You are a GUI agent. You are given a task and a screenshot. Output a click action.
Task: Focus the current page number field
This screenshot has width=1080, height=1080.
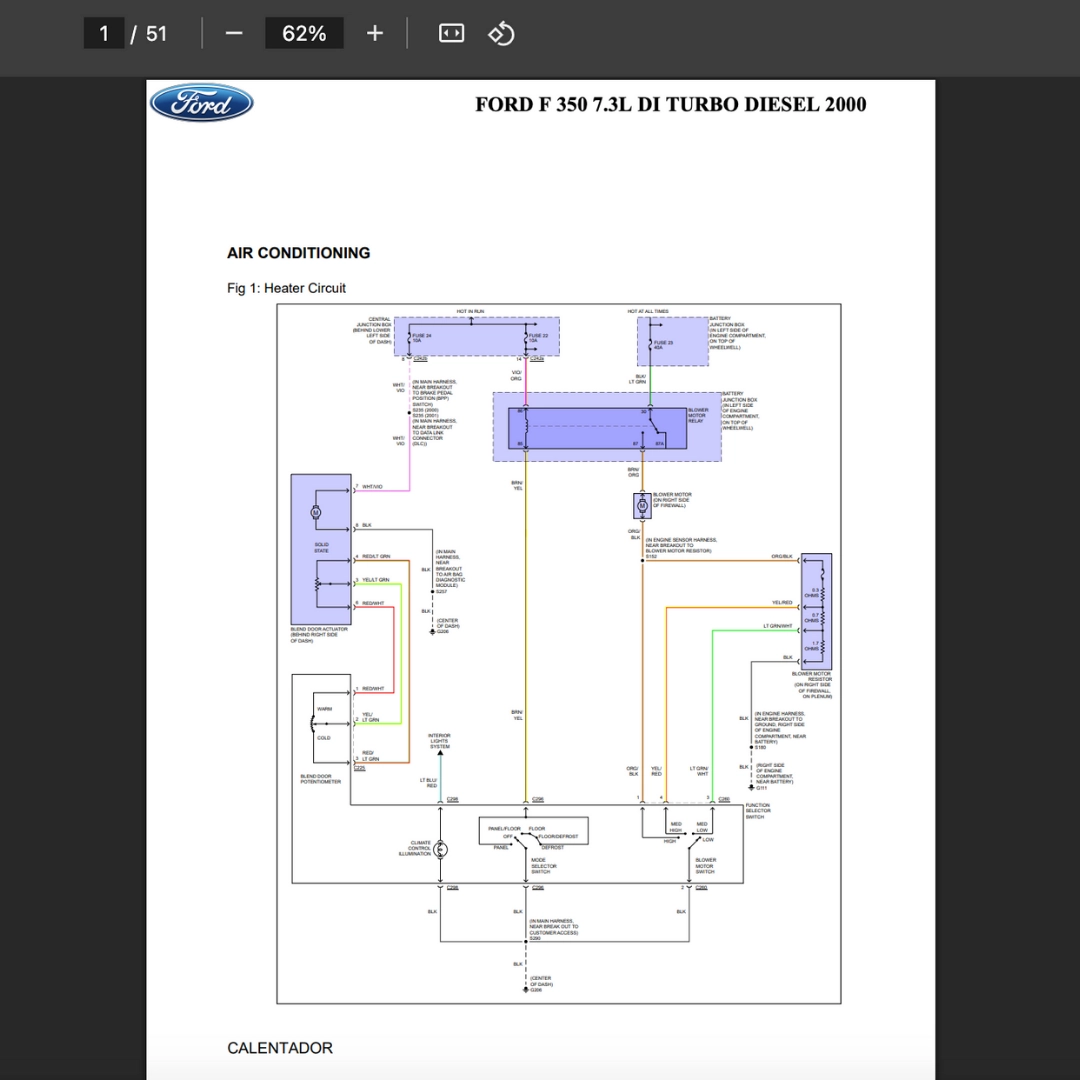tap(103, 33)
